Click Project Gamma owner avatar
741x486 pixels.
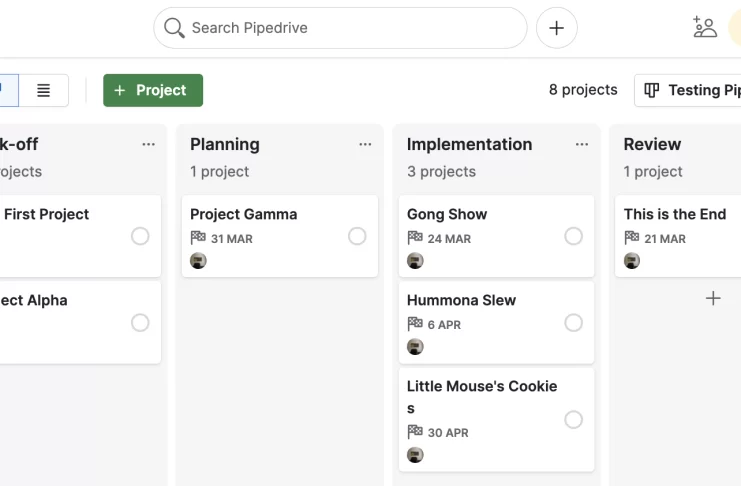(198, 260)
